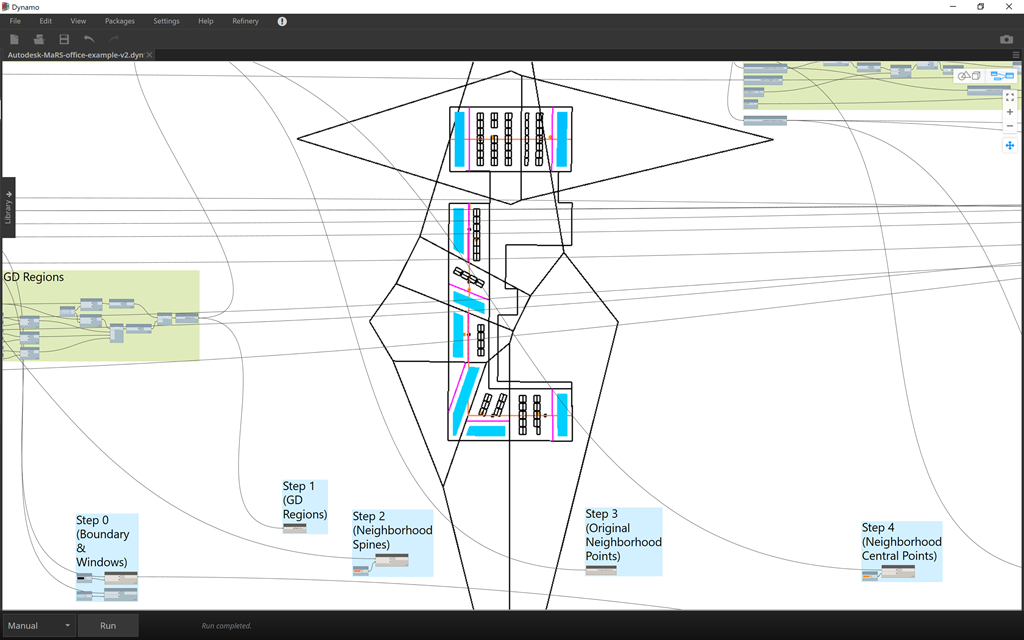Image resolution: width=1024 pixels, height=640 pixels.
Task: Expand the Library side panel
Action: 8,207
